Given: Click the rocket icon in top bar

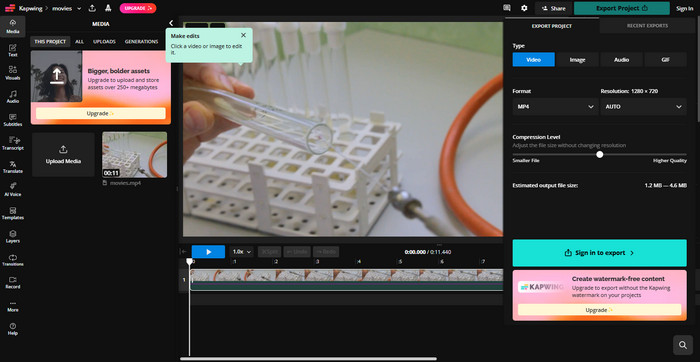Looking at the screenshot, I should (x=108, y=8).
